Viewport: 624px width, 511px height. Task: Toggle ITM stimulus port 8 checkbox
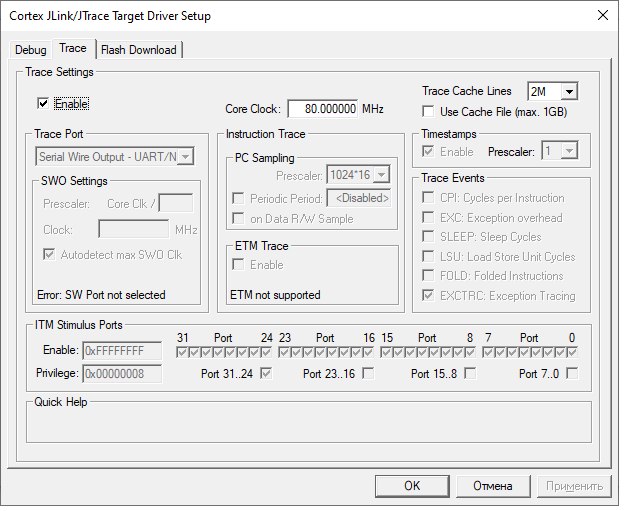point(470,353)
